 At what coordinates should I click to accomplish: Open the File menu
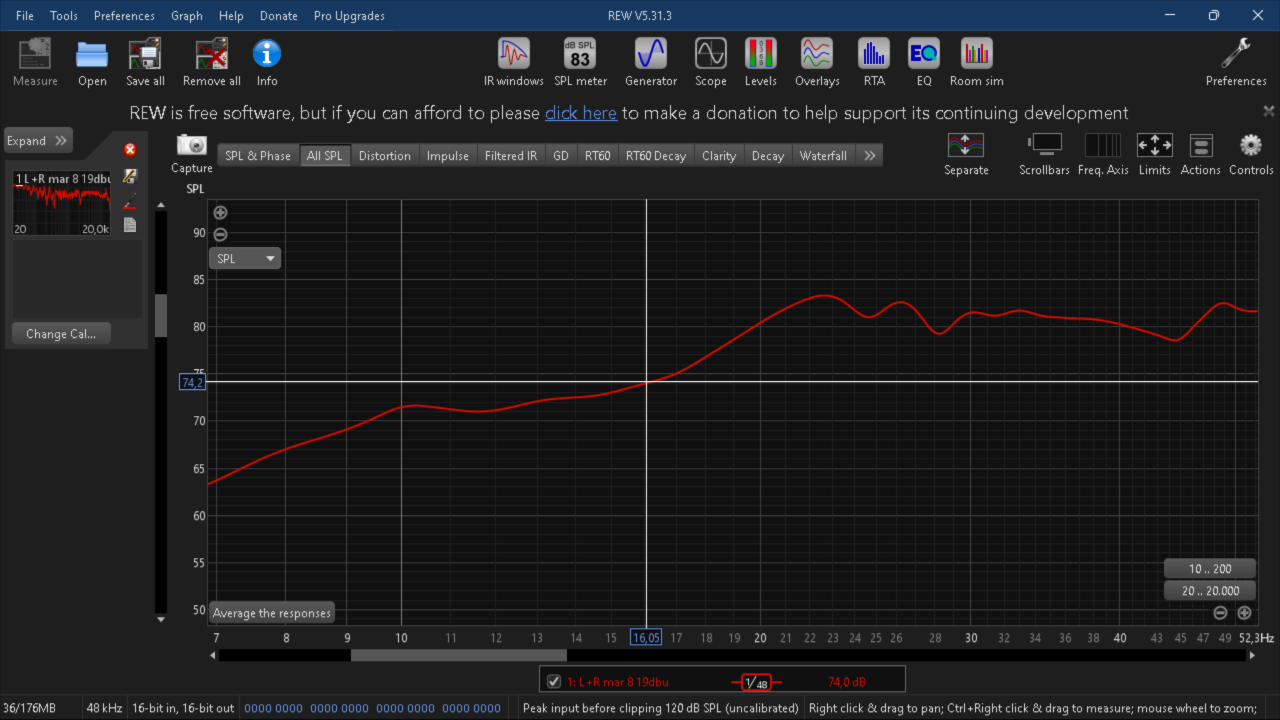(25, 15)
